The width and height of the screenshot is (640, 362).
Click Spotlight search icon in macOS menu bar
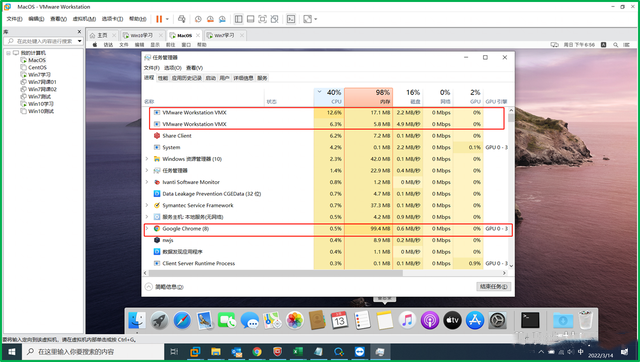[615, 45]
